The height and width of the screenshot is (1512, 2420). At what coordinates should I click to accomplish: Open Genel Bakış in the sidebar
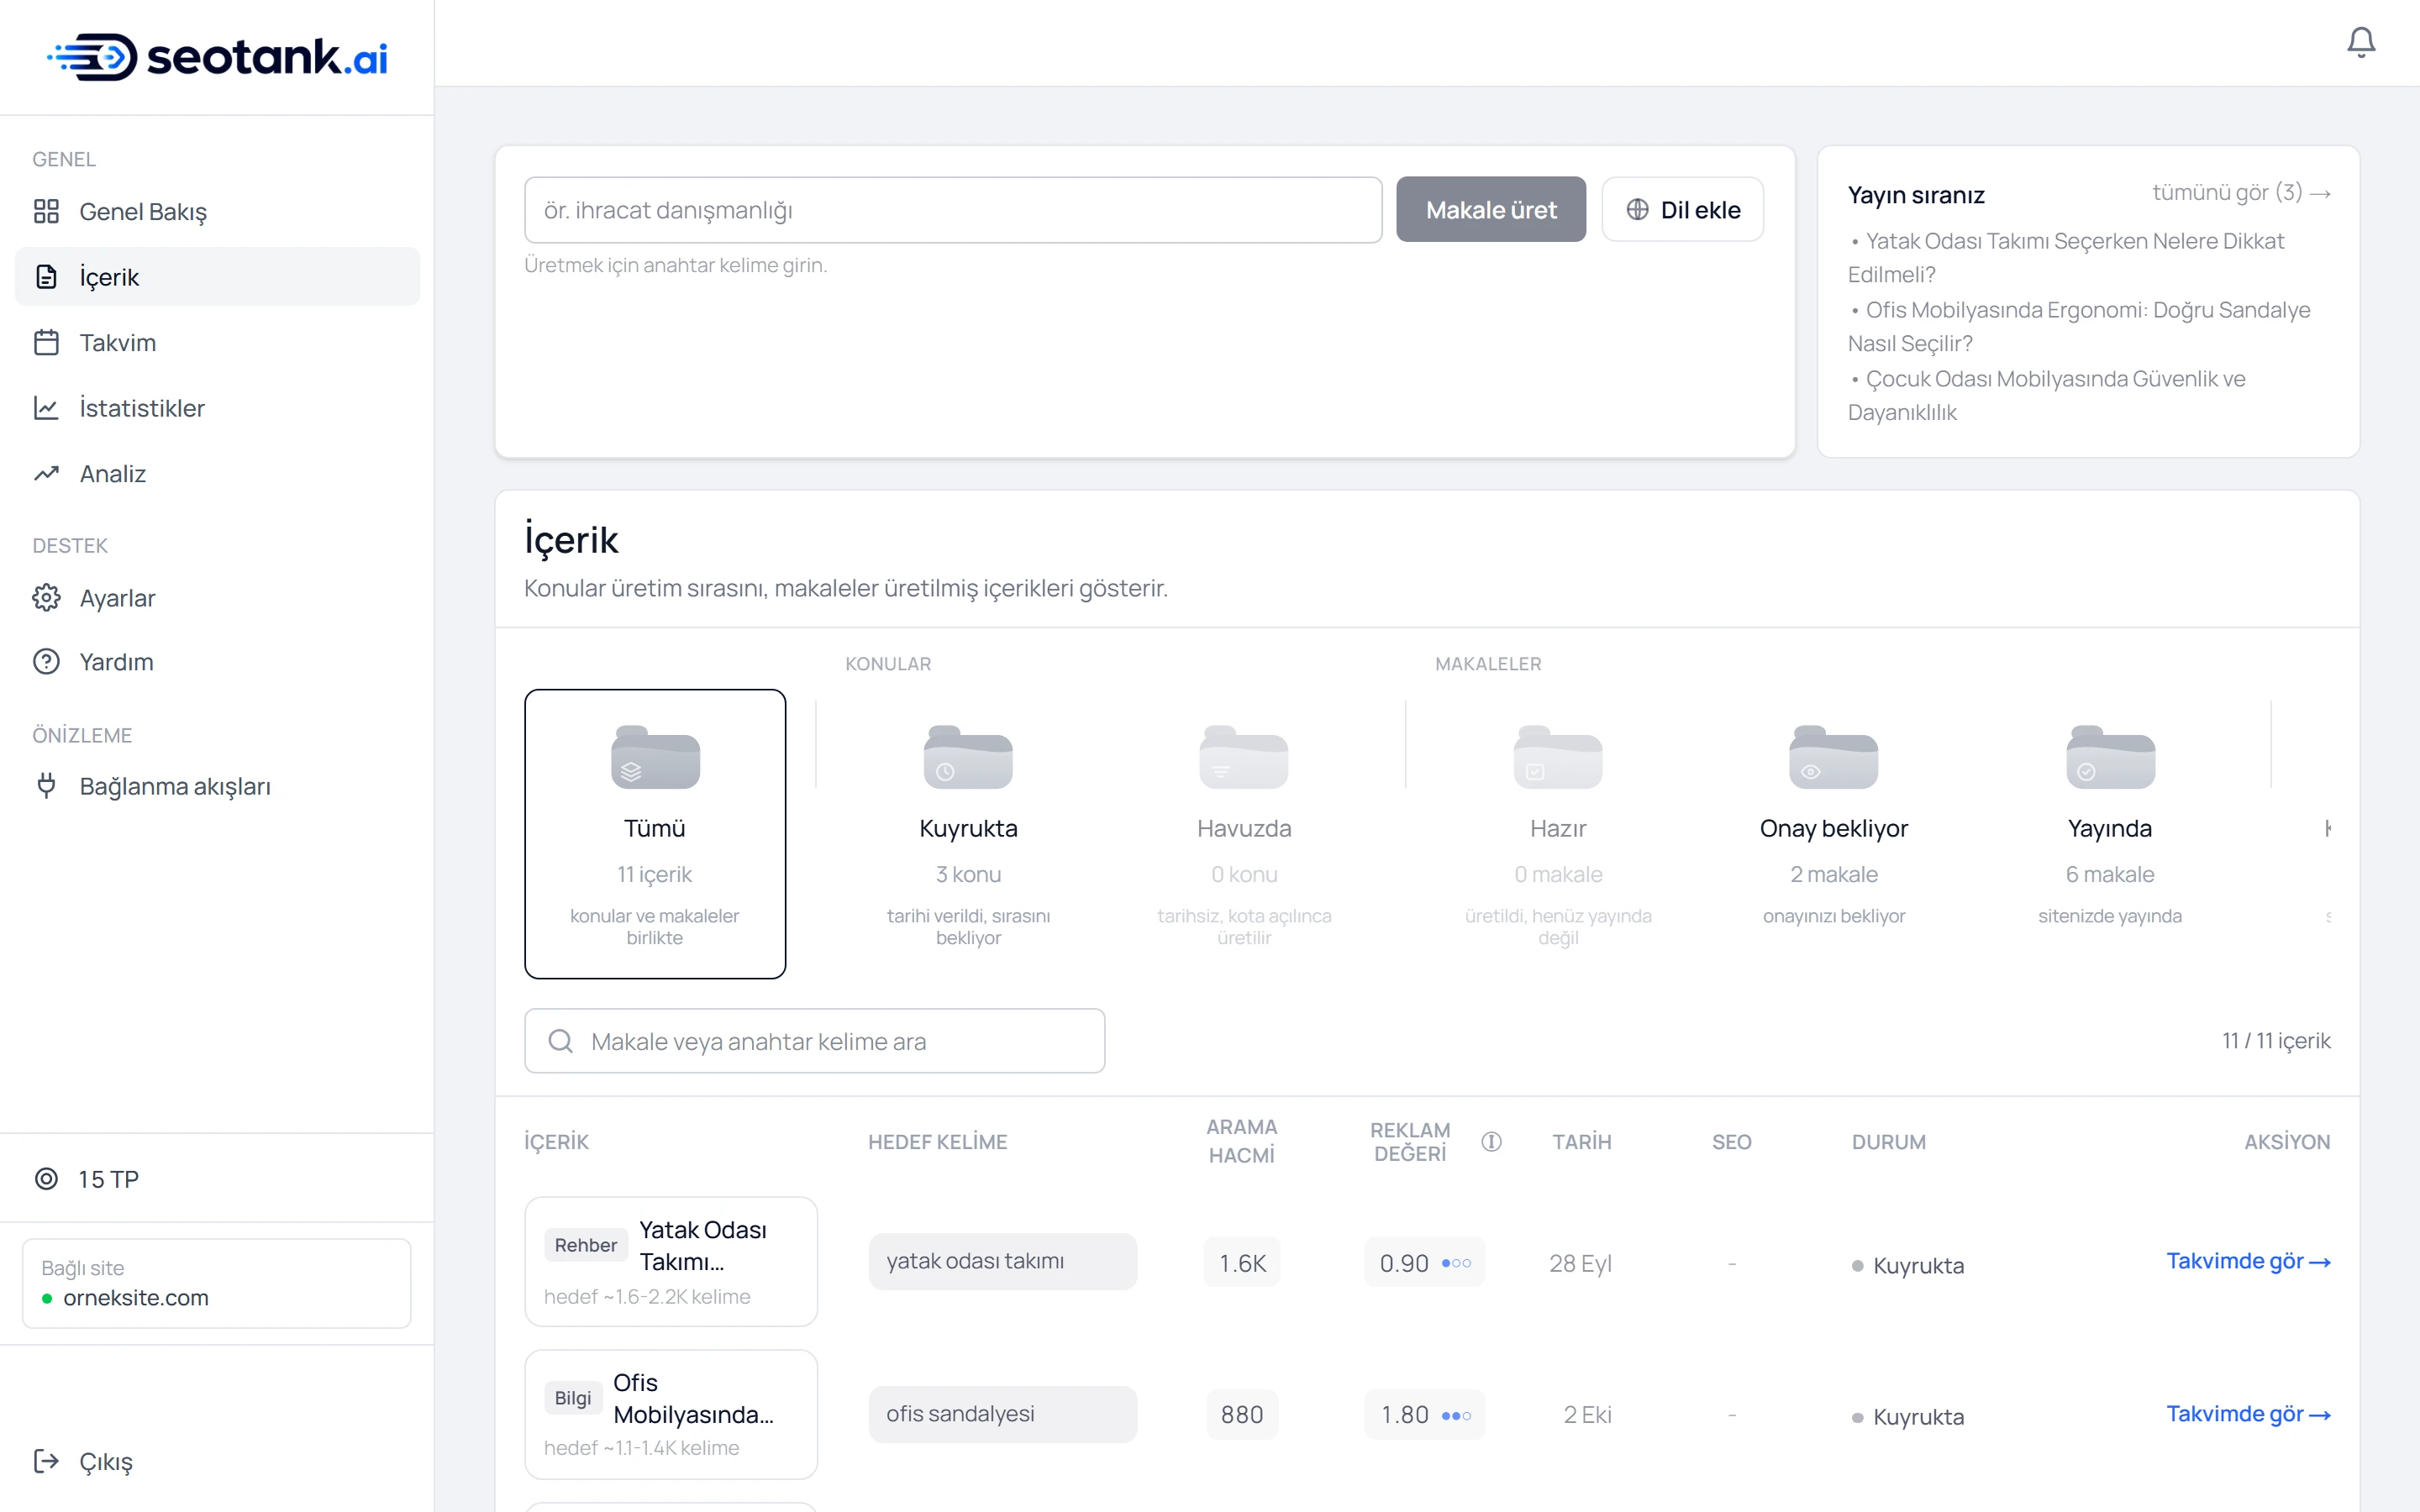click(217, 211)
